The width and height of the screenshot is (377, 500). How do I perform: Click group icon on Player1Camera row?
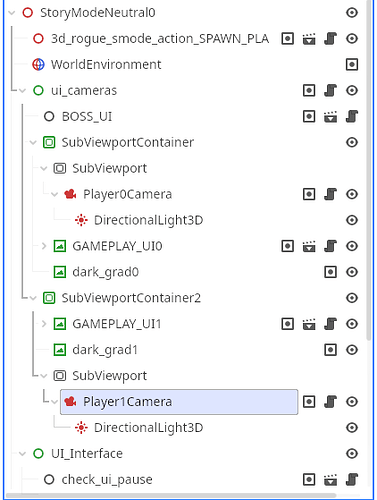click(x=309, y=402)
